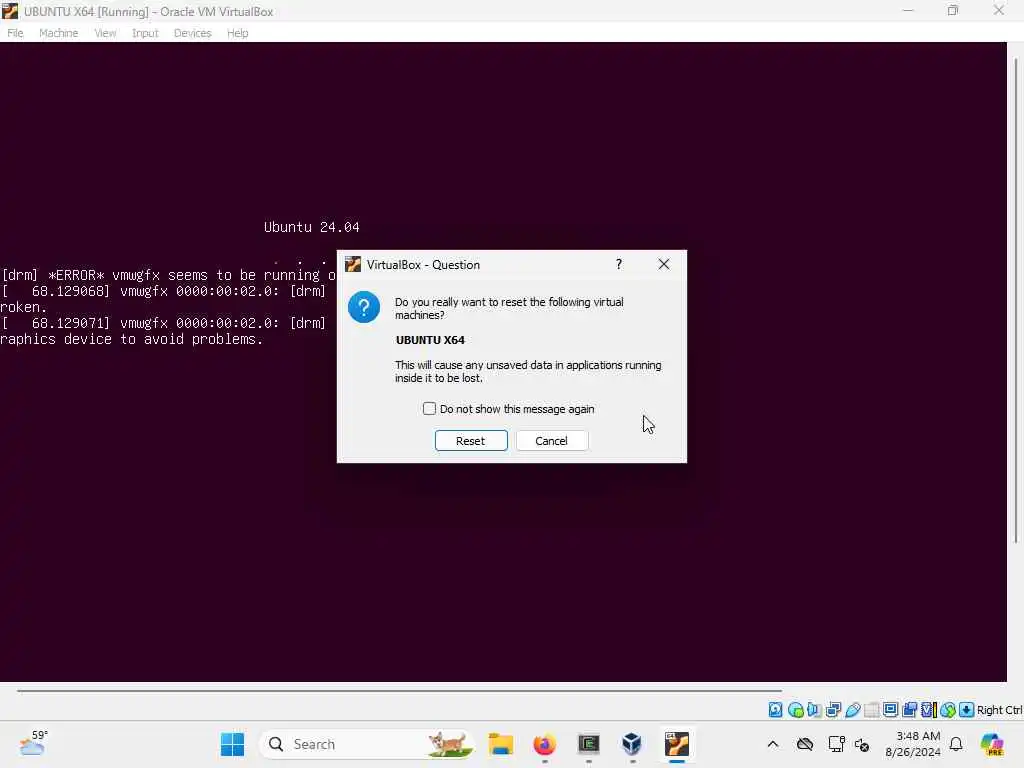Open the notifications bell
This screenshot has height=768, width=1024.
(x=956, y=744)
